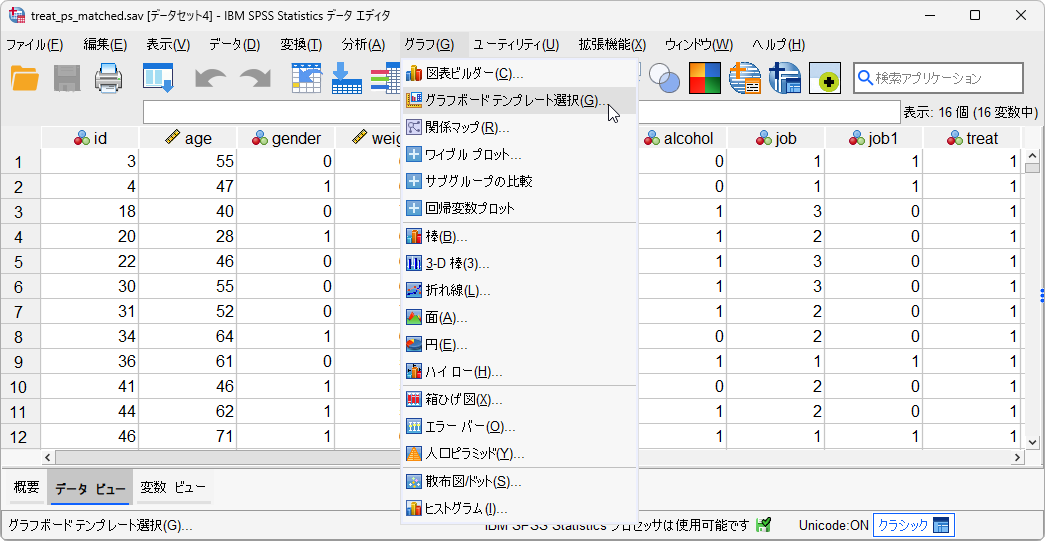The image size is (1045, 541).
Task: Click the 検索アプリケーション search field
Action: click(938, 78)
